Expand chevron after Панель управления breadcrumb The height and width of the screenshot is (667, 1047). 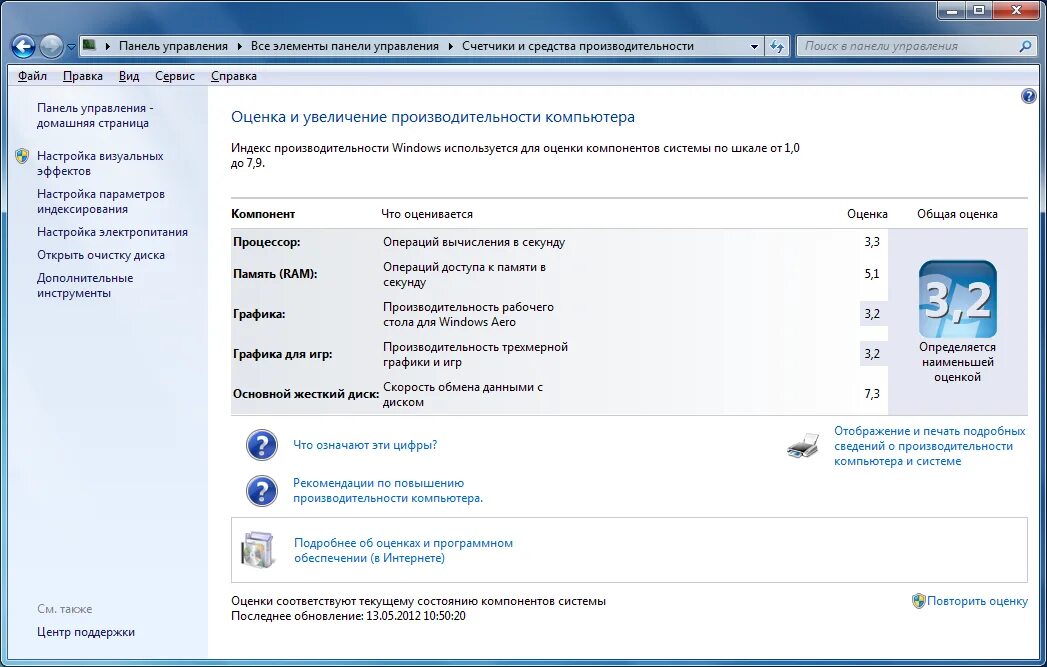pyautogui.click(x=240, y=46)
